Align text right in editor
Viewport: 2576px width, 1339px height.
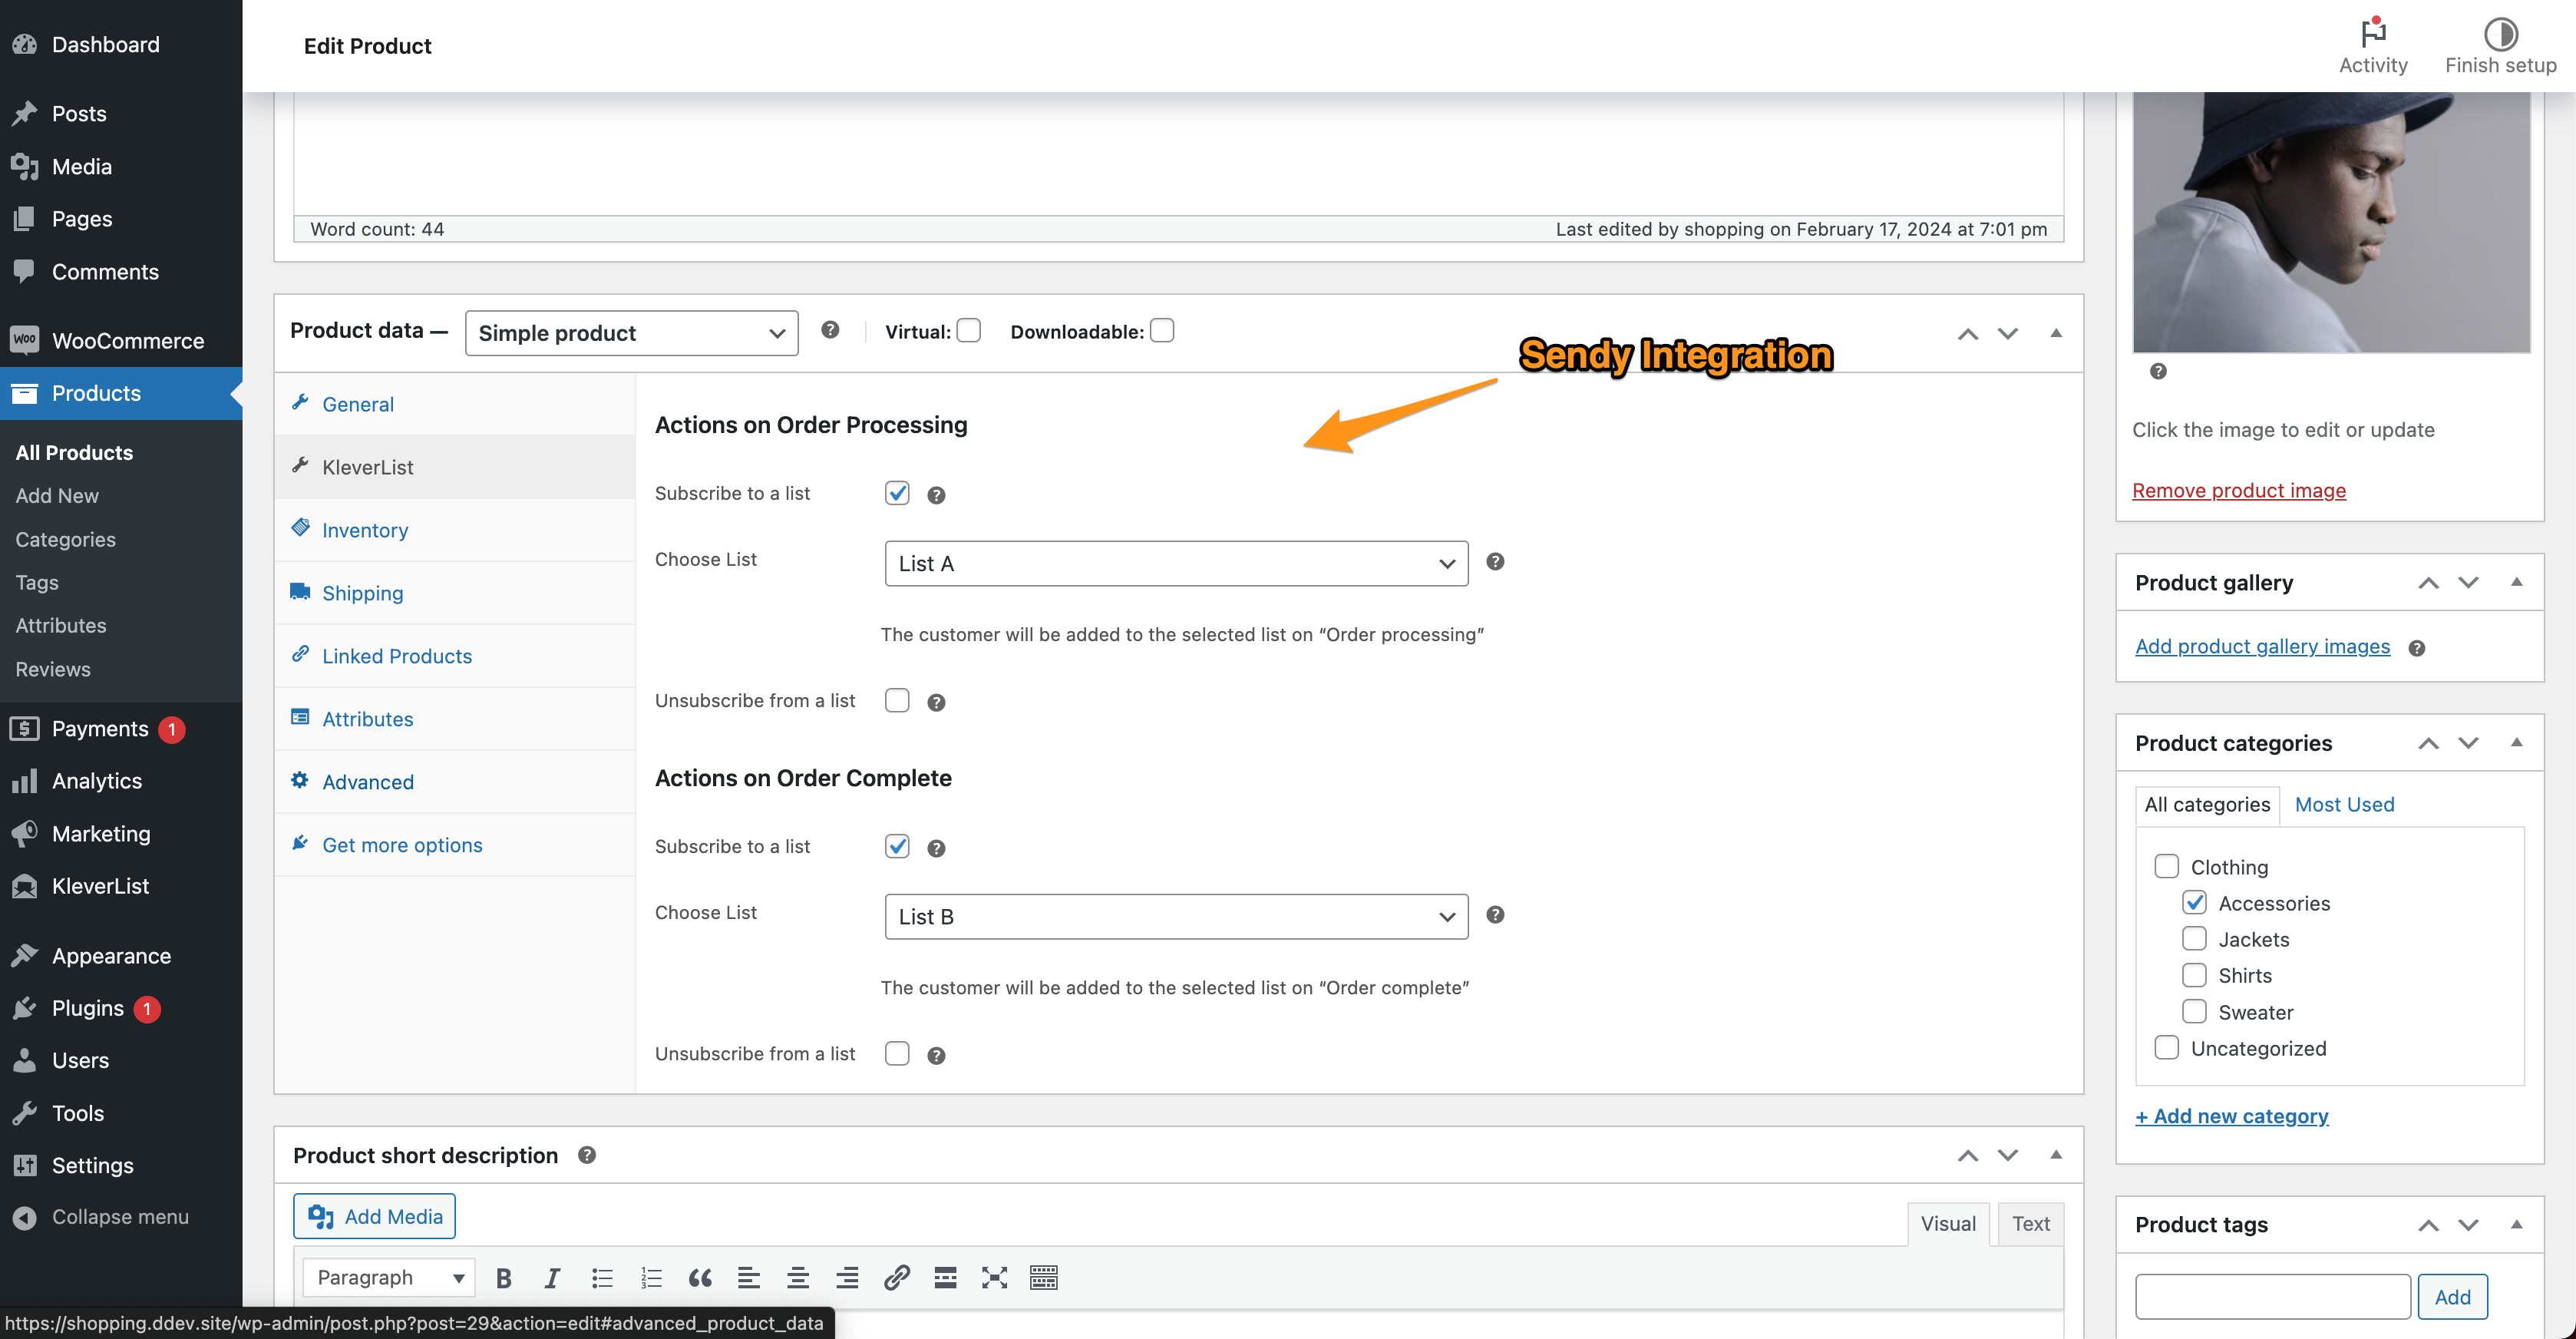(847, 1277)
